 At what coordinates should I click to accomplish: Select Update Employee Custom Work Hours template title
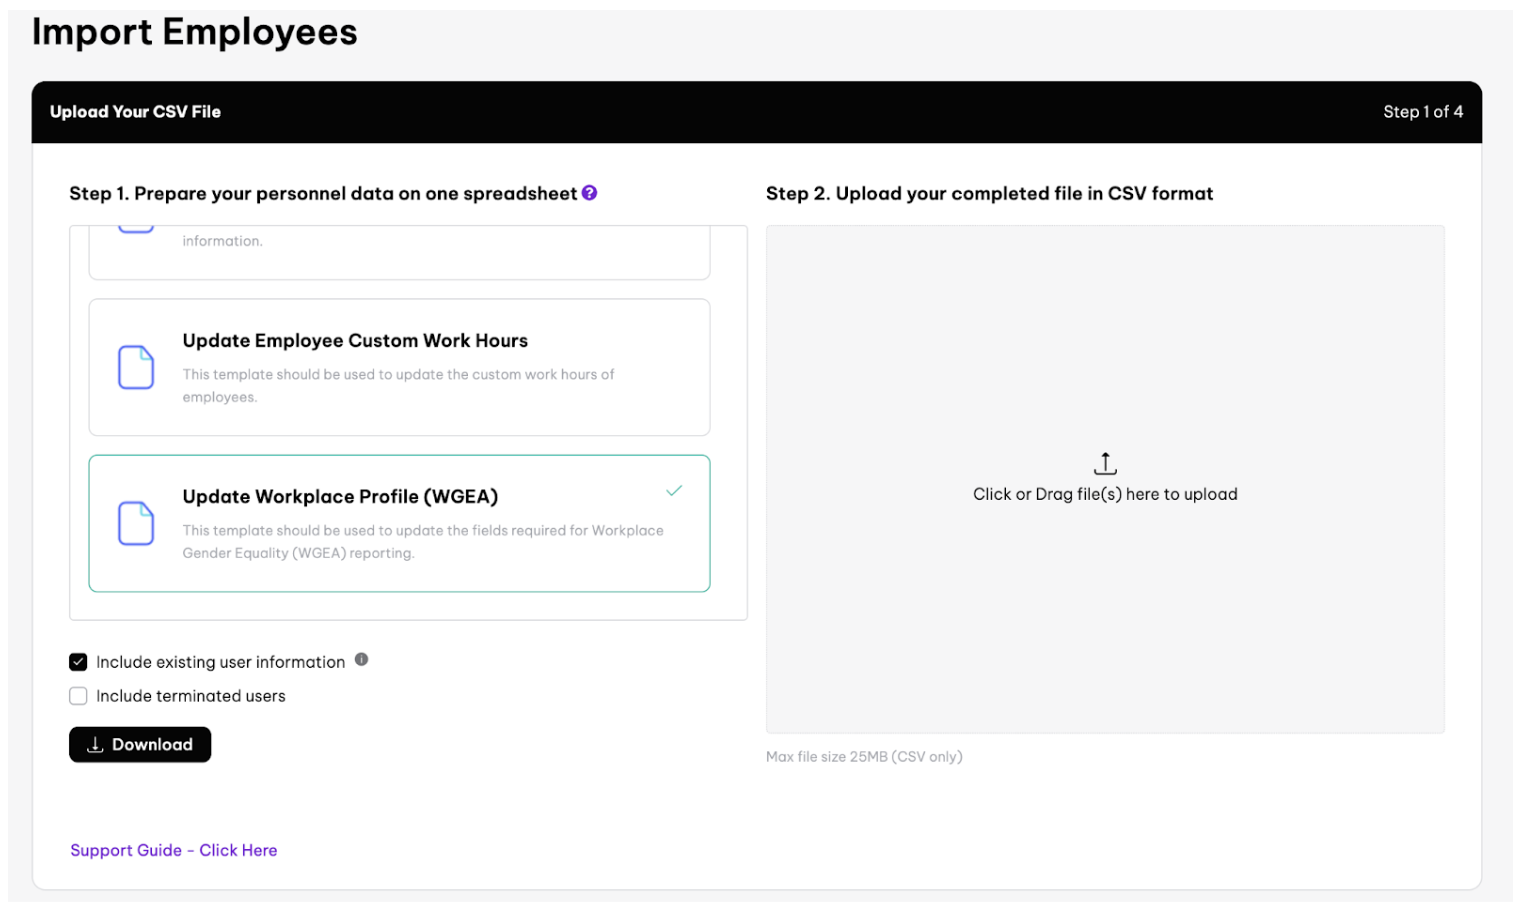[355, 341]
